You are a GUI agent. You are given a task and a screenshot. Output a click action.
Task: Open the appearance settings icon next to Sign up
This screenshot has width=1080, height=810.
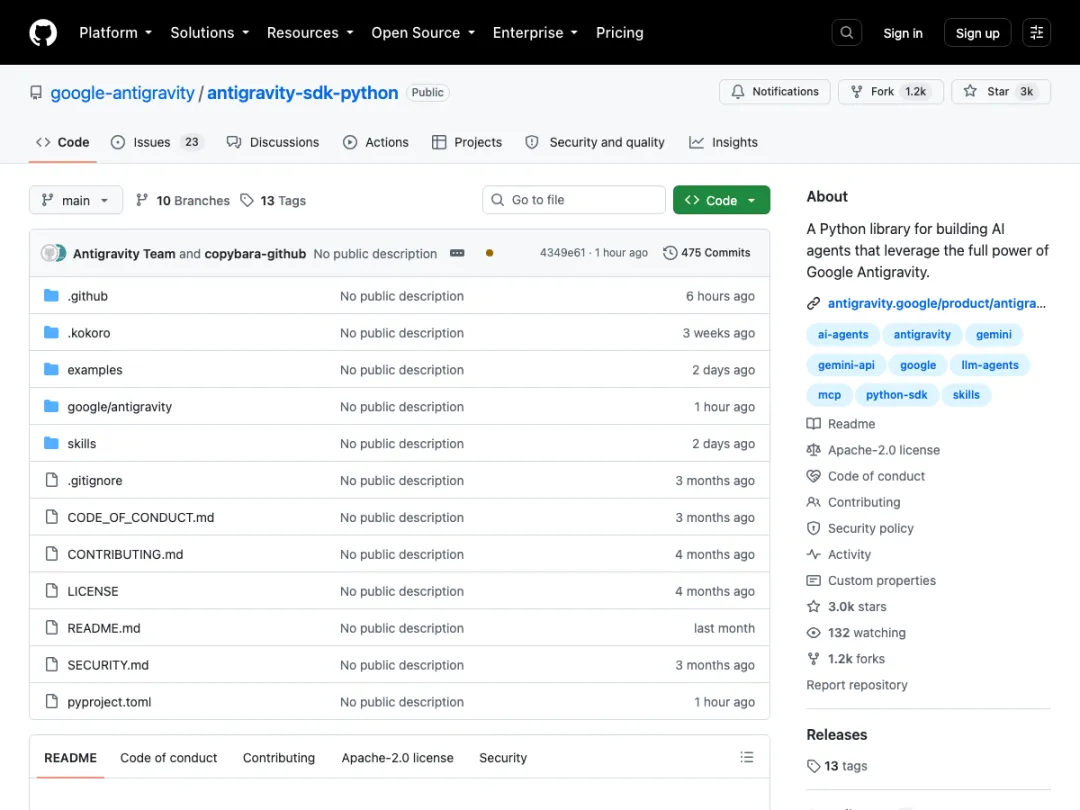(1036, 32)
